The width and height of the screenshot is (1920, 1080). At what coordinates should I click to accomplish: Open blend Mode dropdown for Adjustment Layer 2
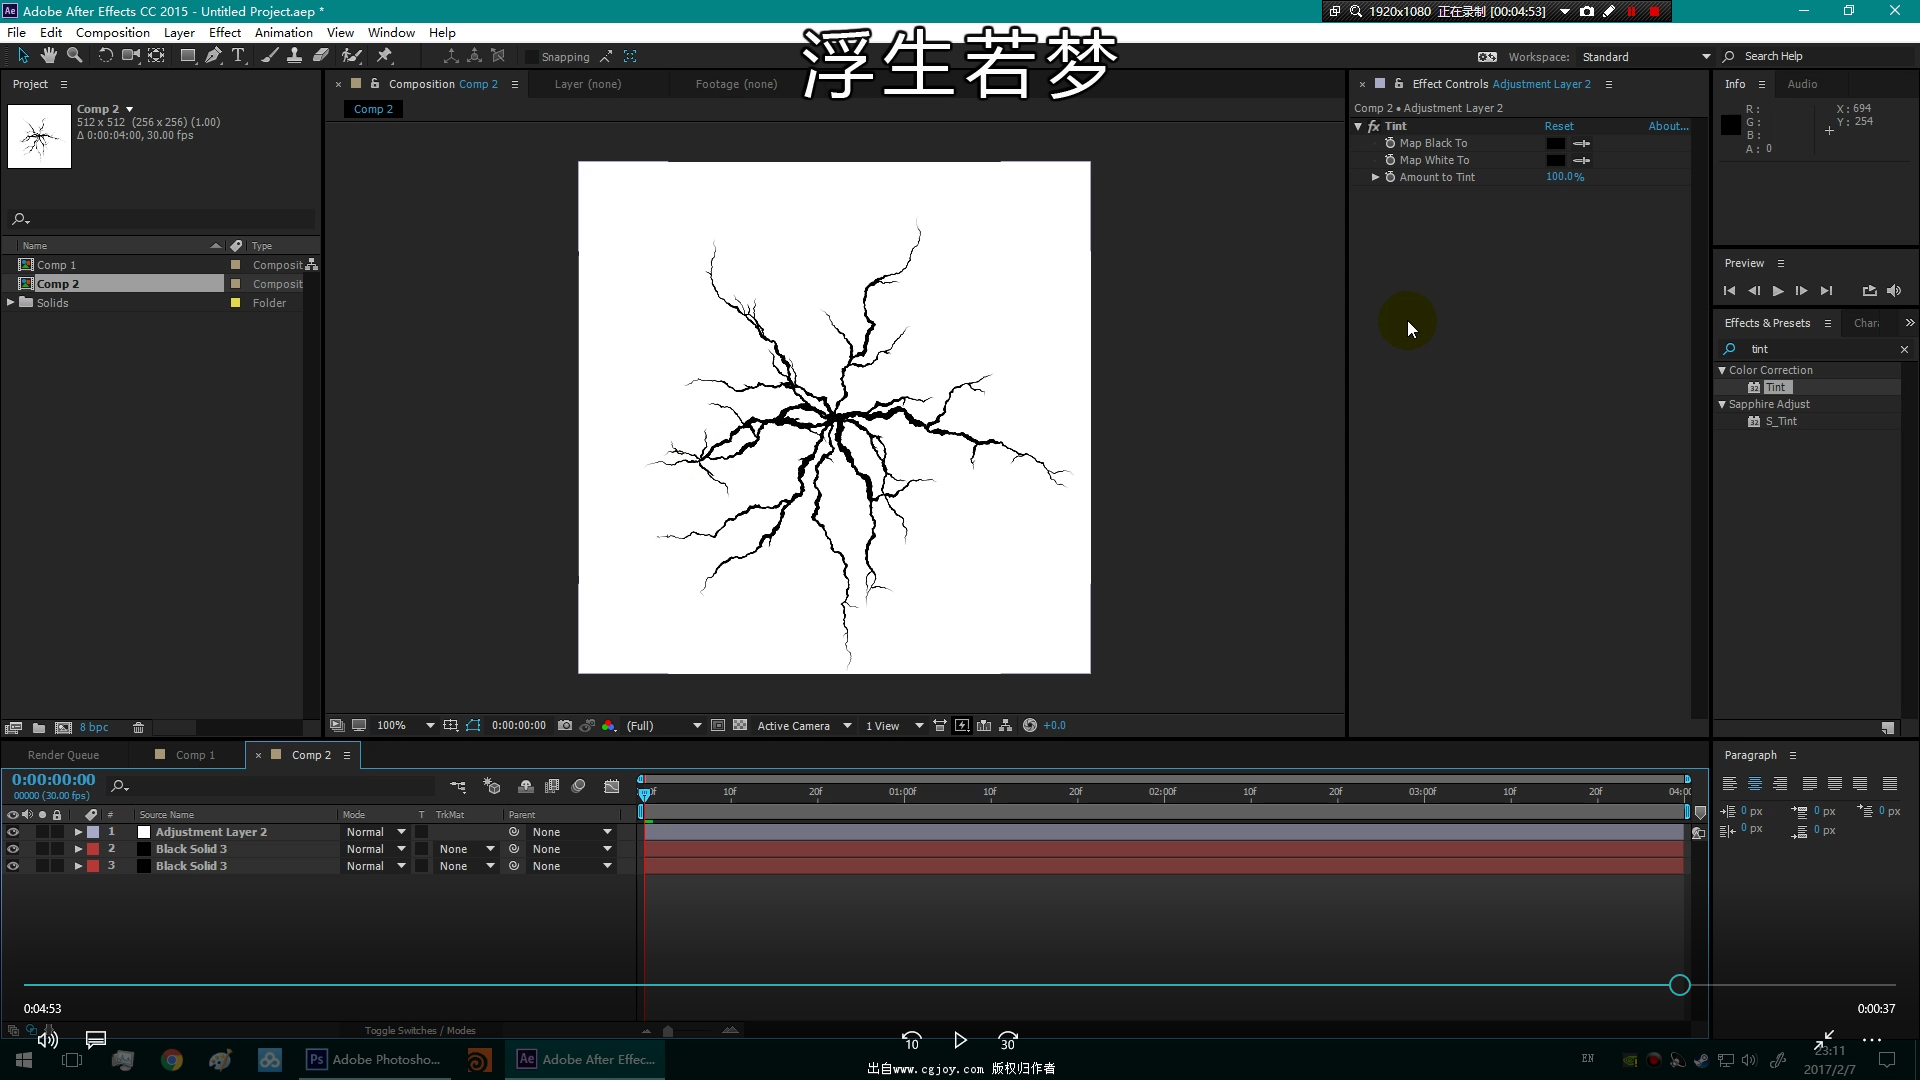(376, 832)
